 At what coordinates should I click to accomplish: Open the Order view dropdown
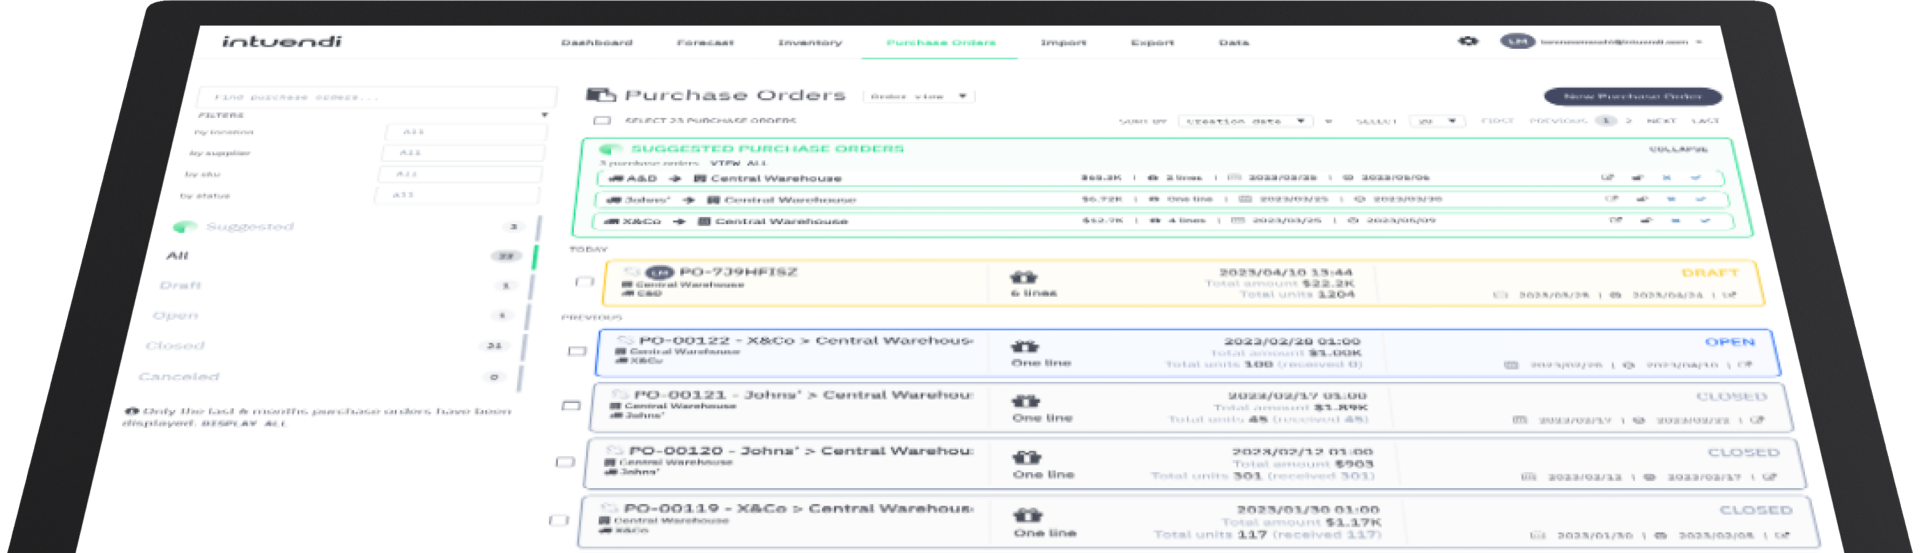(919, 96)
